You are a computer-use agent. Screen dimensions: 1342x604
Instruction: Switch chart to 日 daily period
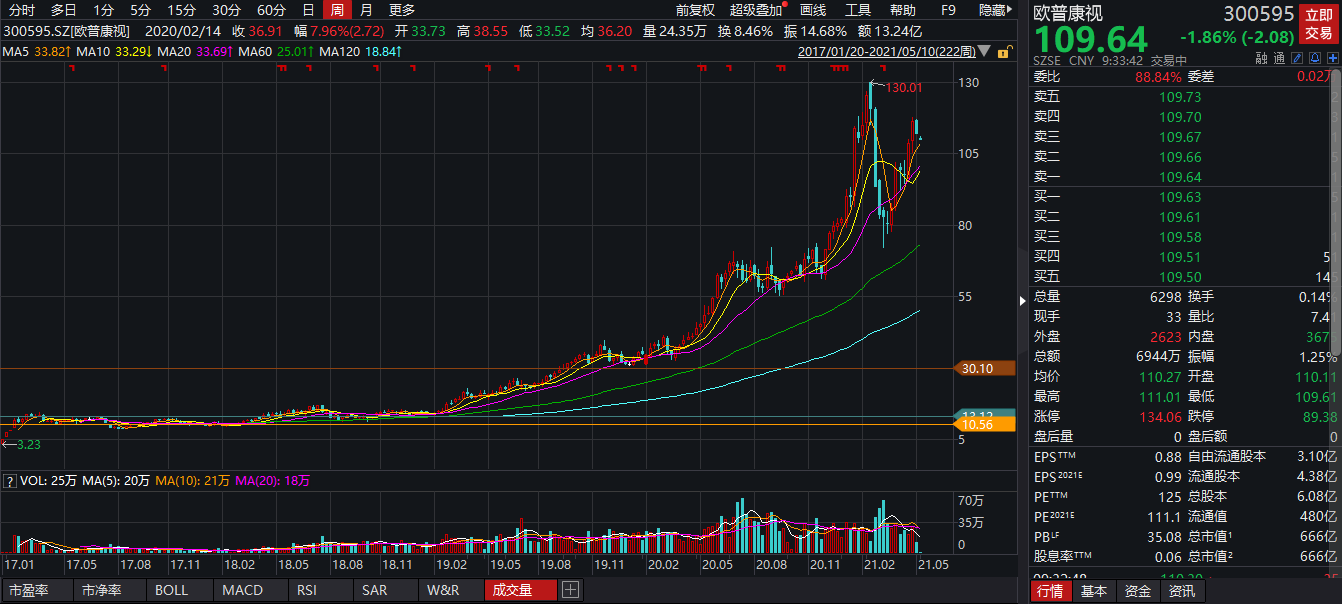point(308,10)
